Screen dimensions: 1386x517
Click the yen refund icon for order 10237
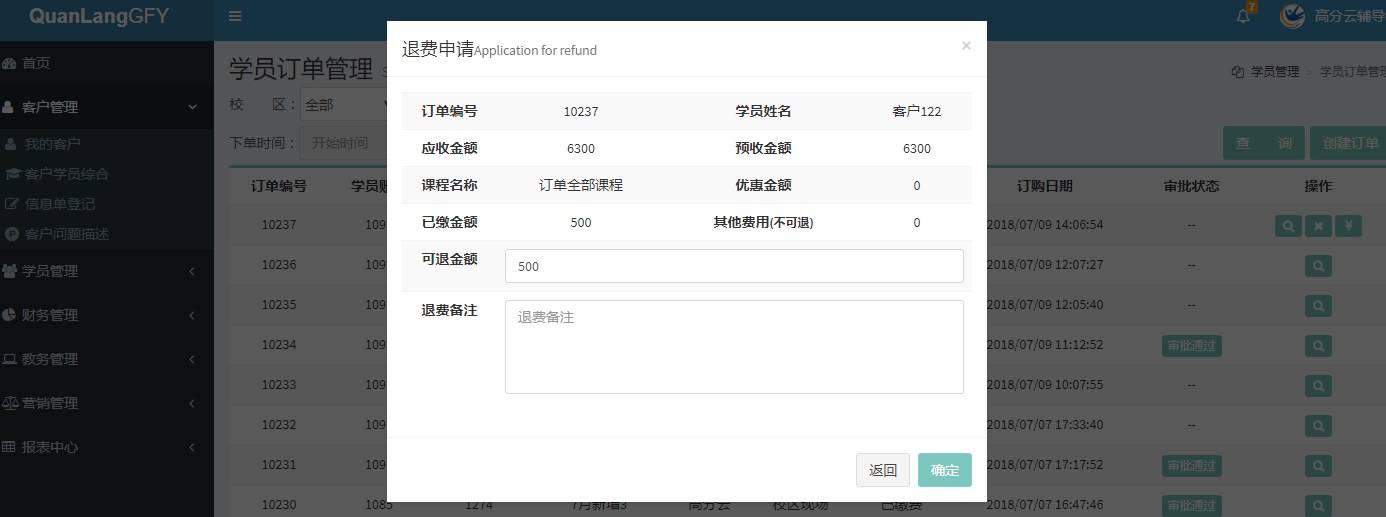1348,226
